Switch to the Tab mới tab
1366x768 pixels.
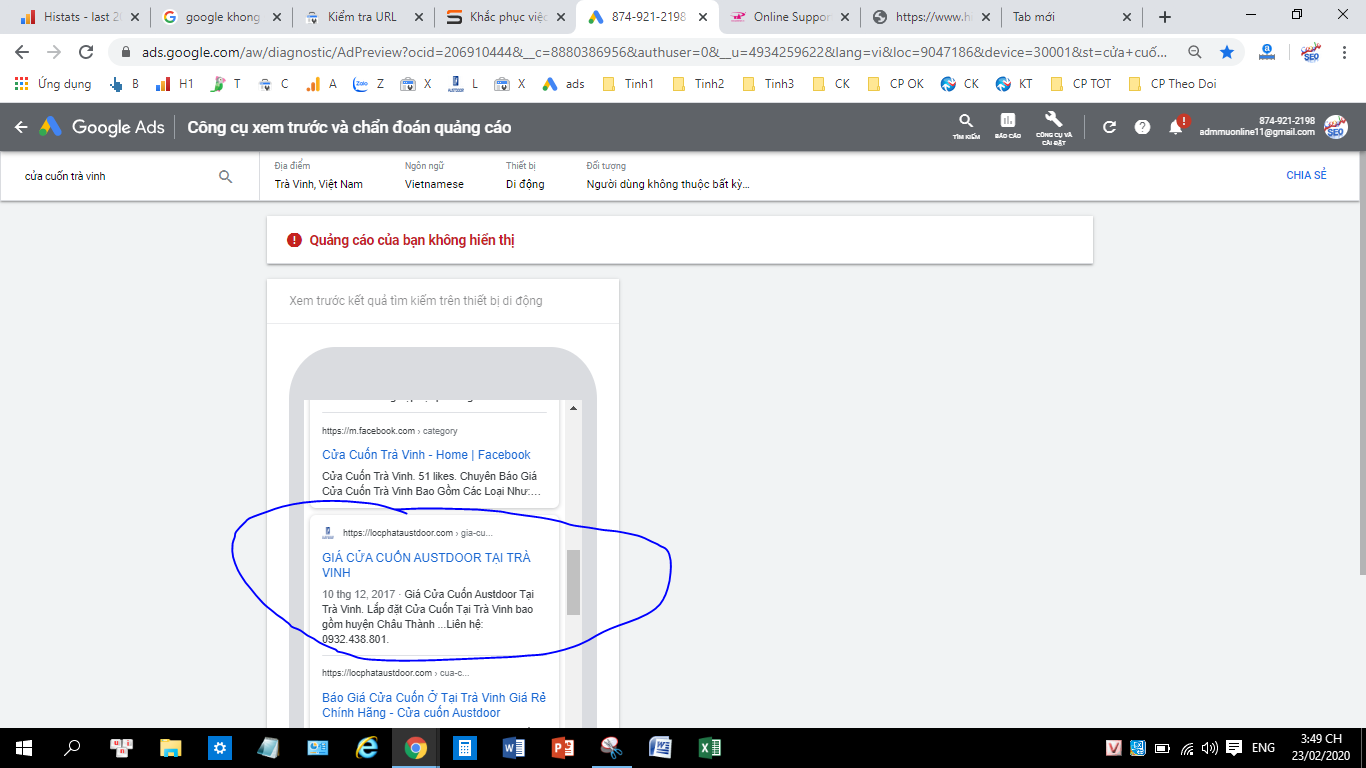pos(1074,17)
